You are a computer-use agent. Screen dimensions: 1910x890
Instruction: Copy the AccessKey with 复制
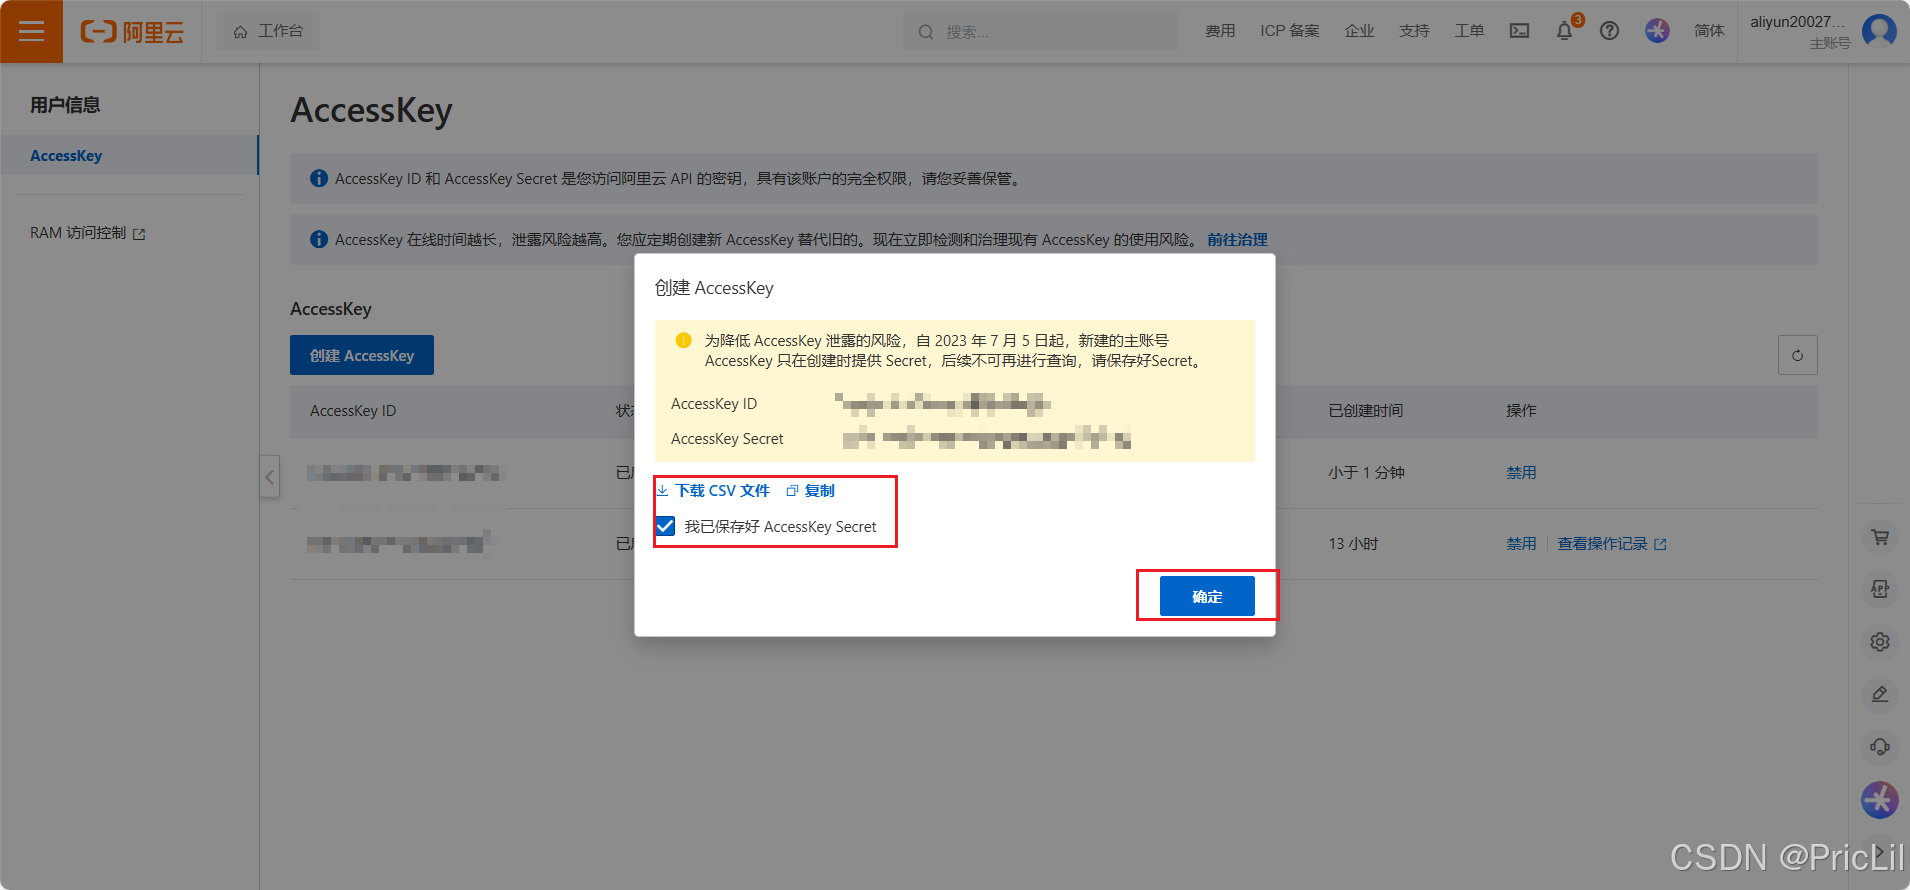[810, 490]
